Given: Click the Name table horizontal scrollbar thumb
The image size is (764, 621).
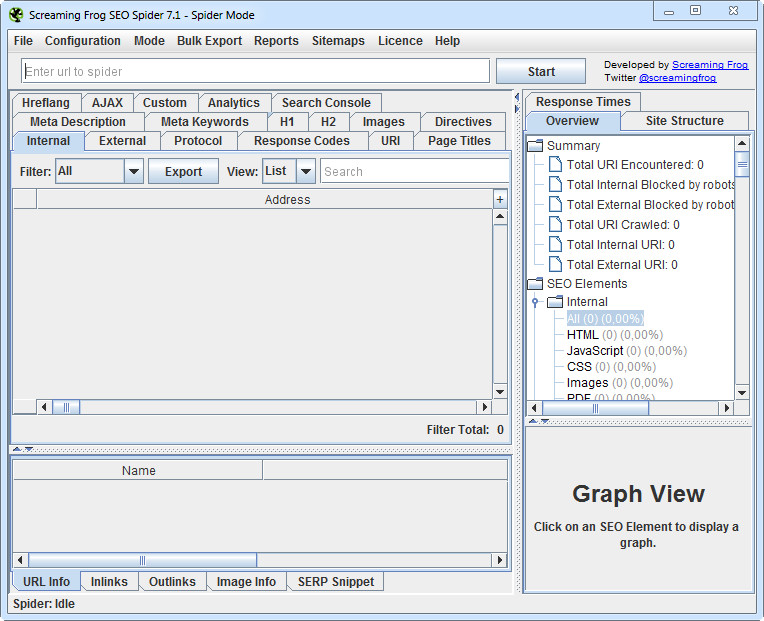Looking at the screenshot, I should point(142,560).
